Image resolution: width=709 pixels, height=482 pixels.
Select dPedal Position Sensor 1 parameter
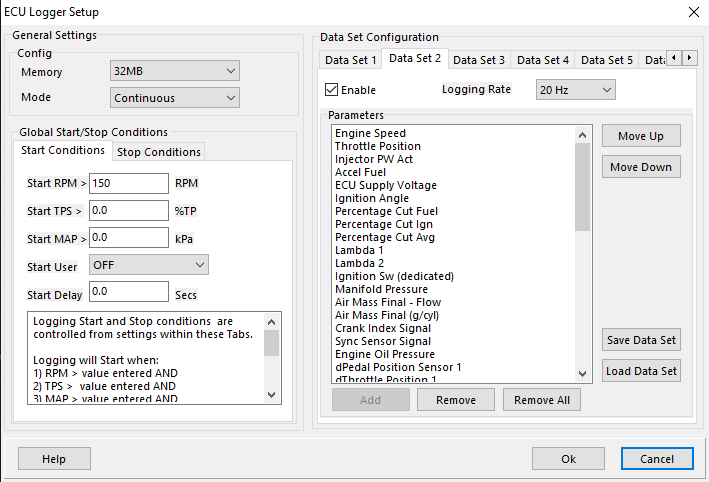[x=398, y=367]
